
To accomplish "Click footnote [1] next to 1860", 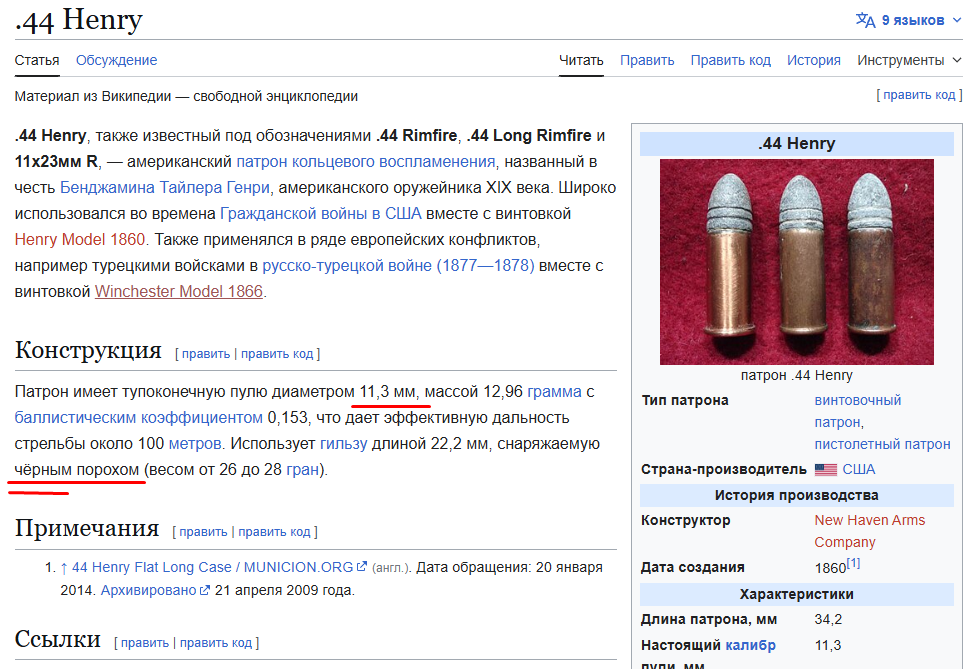I will pos(853,563).
